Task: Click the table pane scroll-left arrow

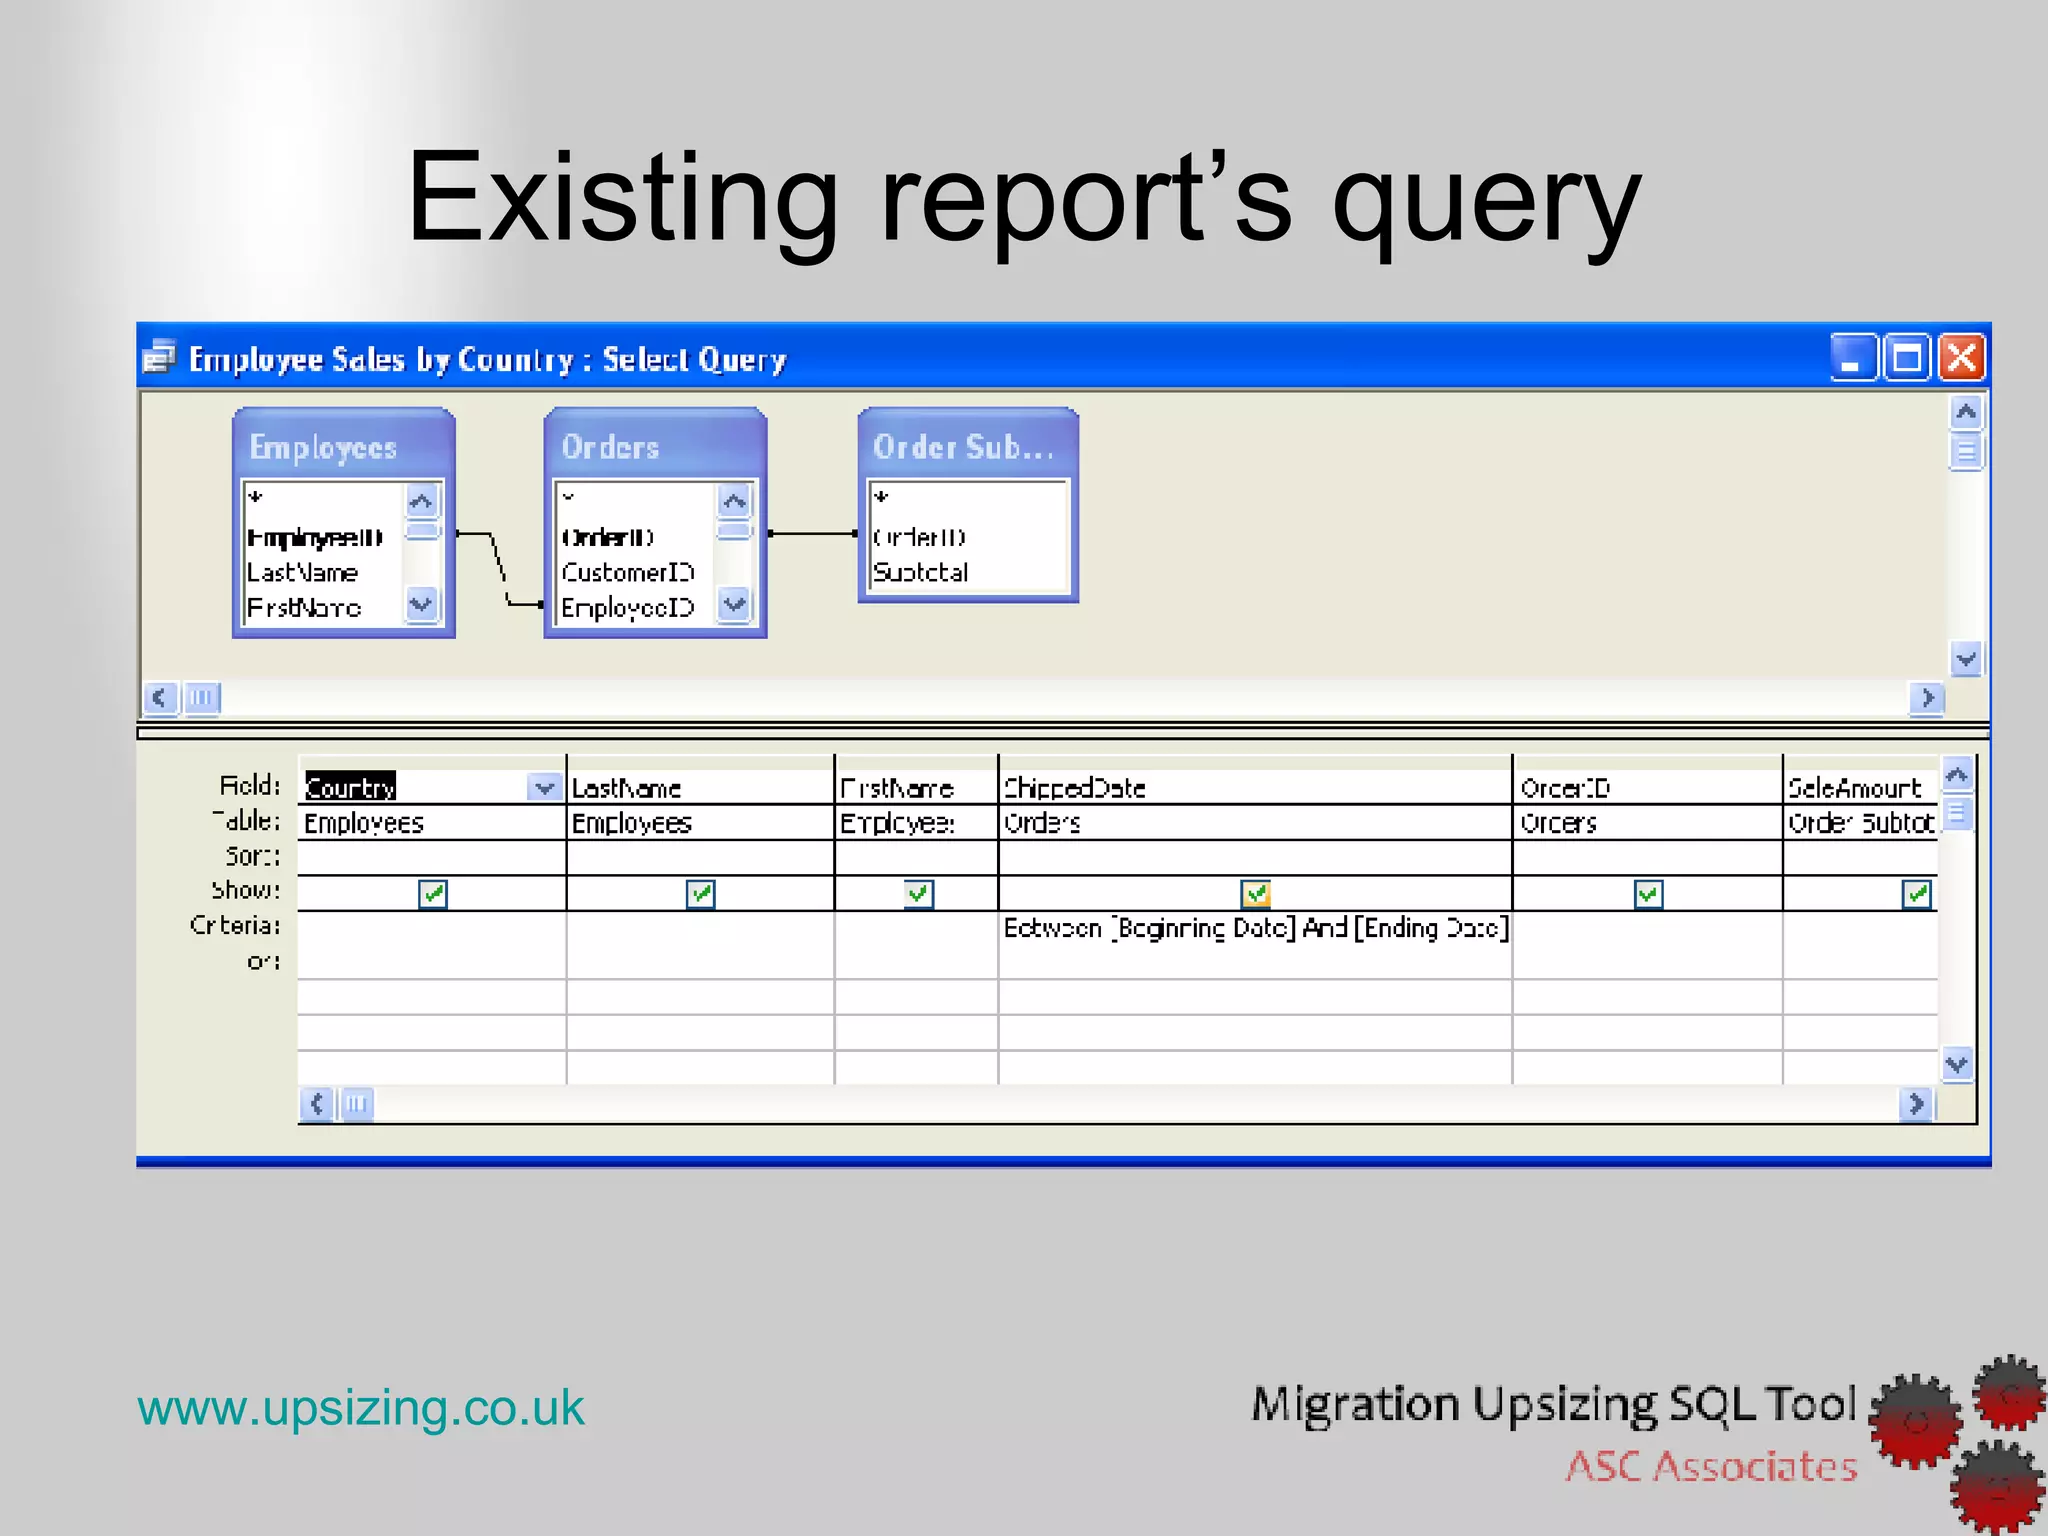Action: pos(160,698)
